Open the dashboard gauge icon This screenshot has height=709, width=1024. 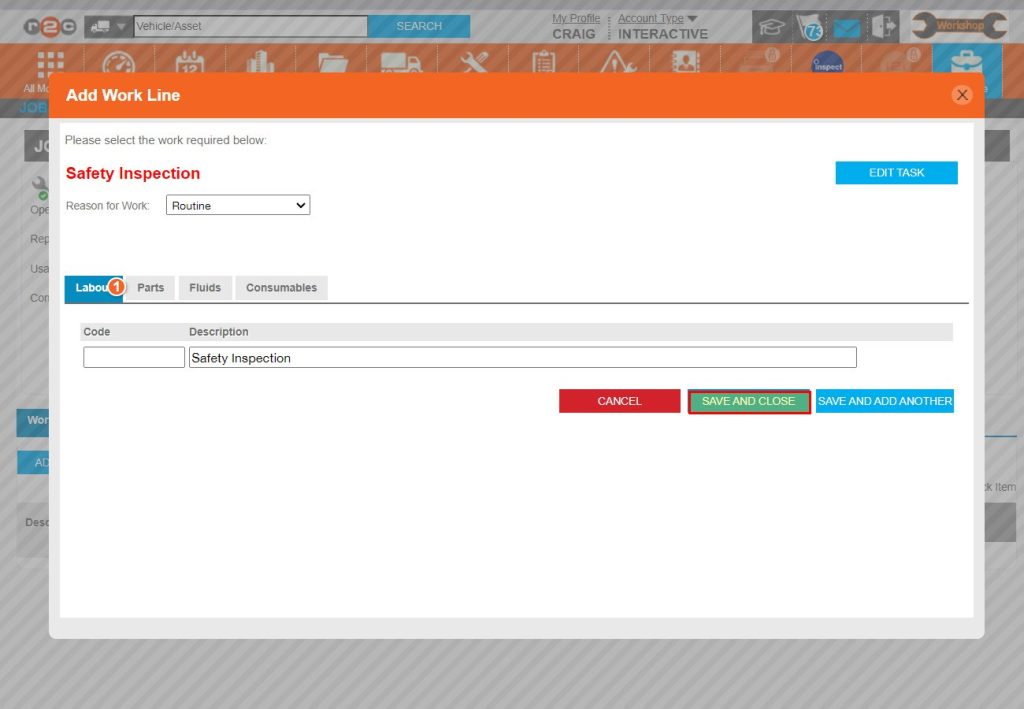click(120, 62)
